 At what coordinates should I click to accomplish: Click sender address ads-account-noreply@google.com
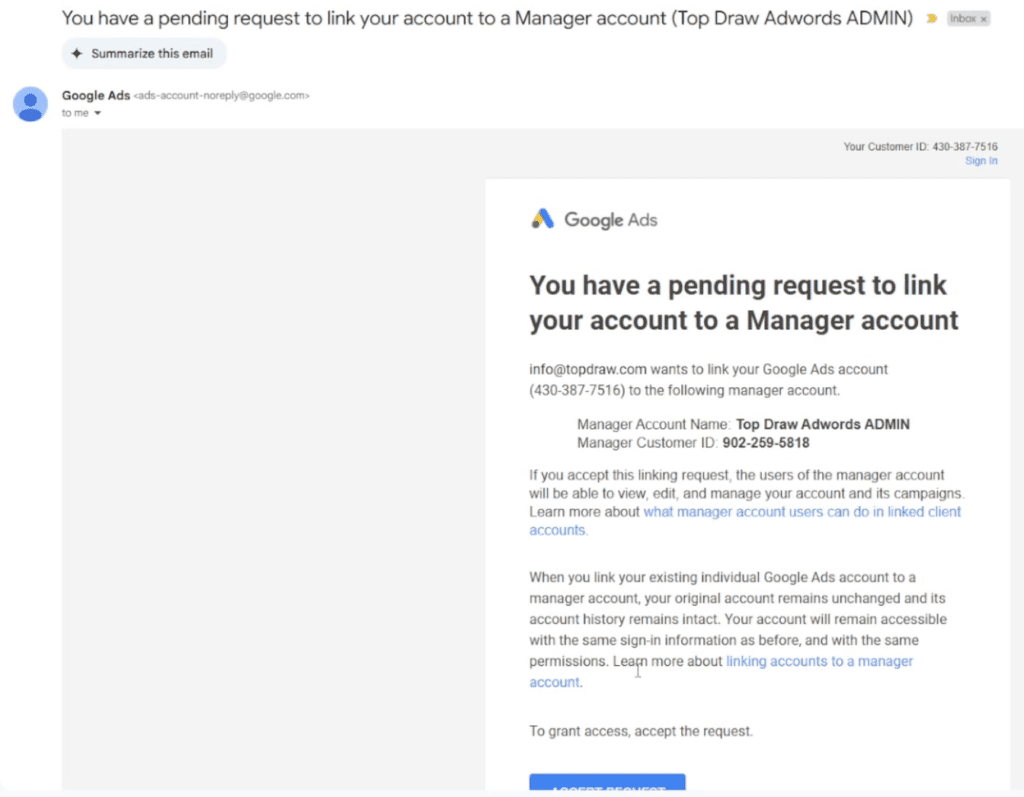221,95
